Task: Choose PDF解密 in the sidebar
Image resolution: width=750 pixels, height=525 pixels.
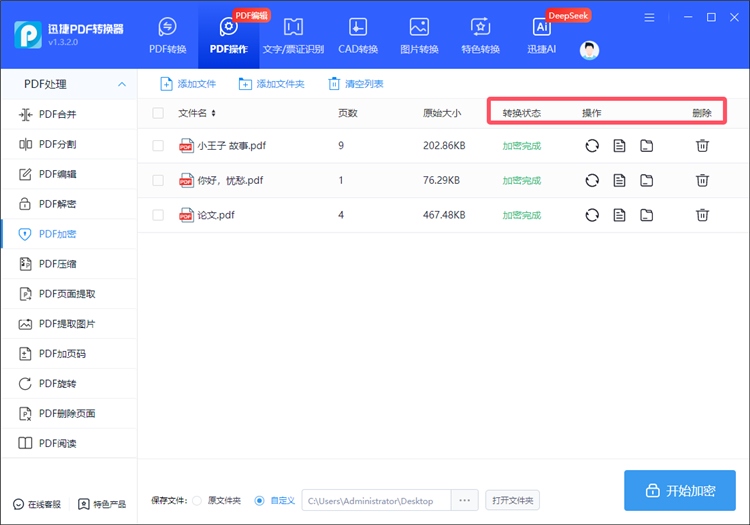Action: (x=69, y=204)
